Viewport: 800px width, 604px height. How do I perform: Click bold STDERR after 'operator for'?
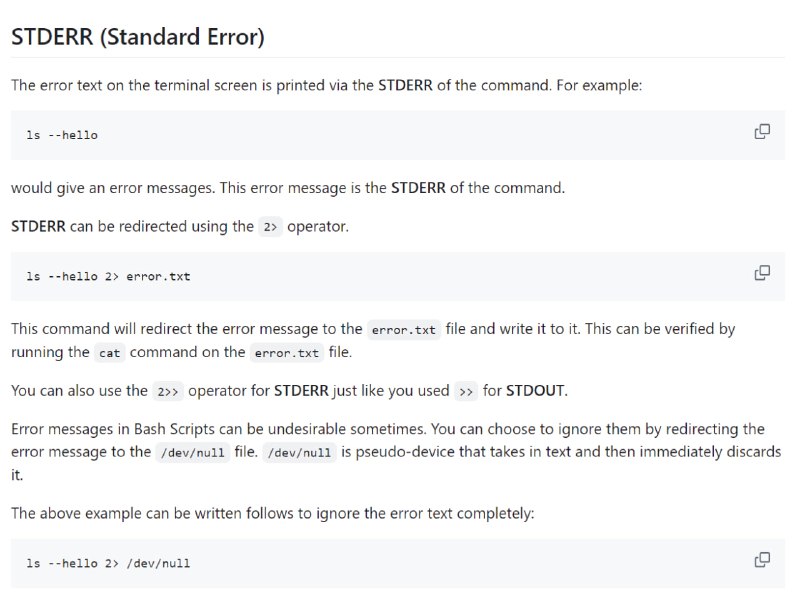(301, 391)
